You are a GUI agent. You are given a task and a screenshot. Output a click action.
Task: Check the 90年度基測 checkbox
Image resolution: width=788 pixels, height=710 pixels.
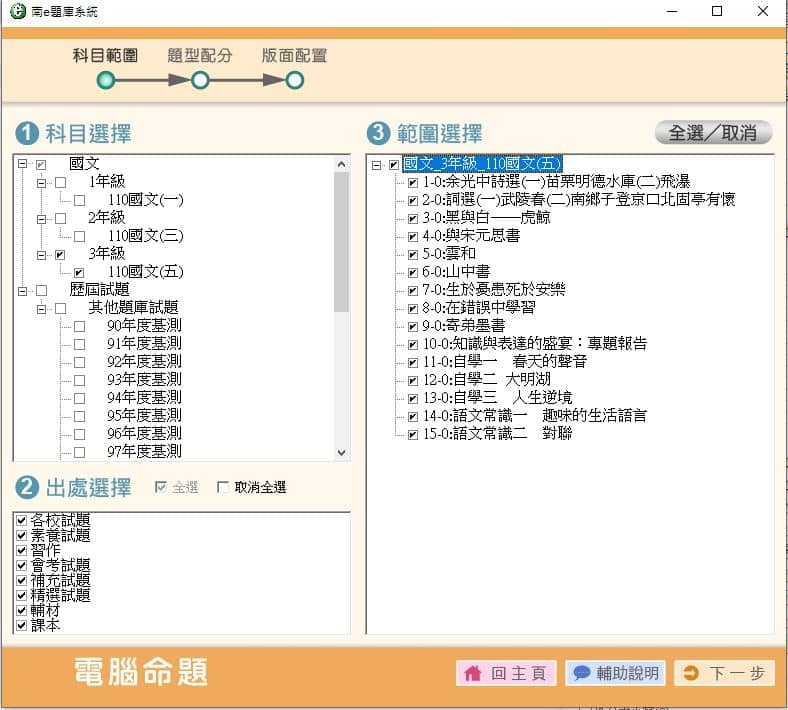79,327
